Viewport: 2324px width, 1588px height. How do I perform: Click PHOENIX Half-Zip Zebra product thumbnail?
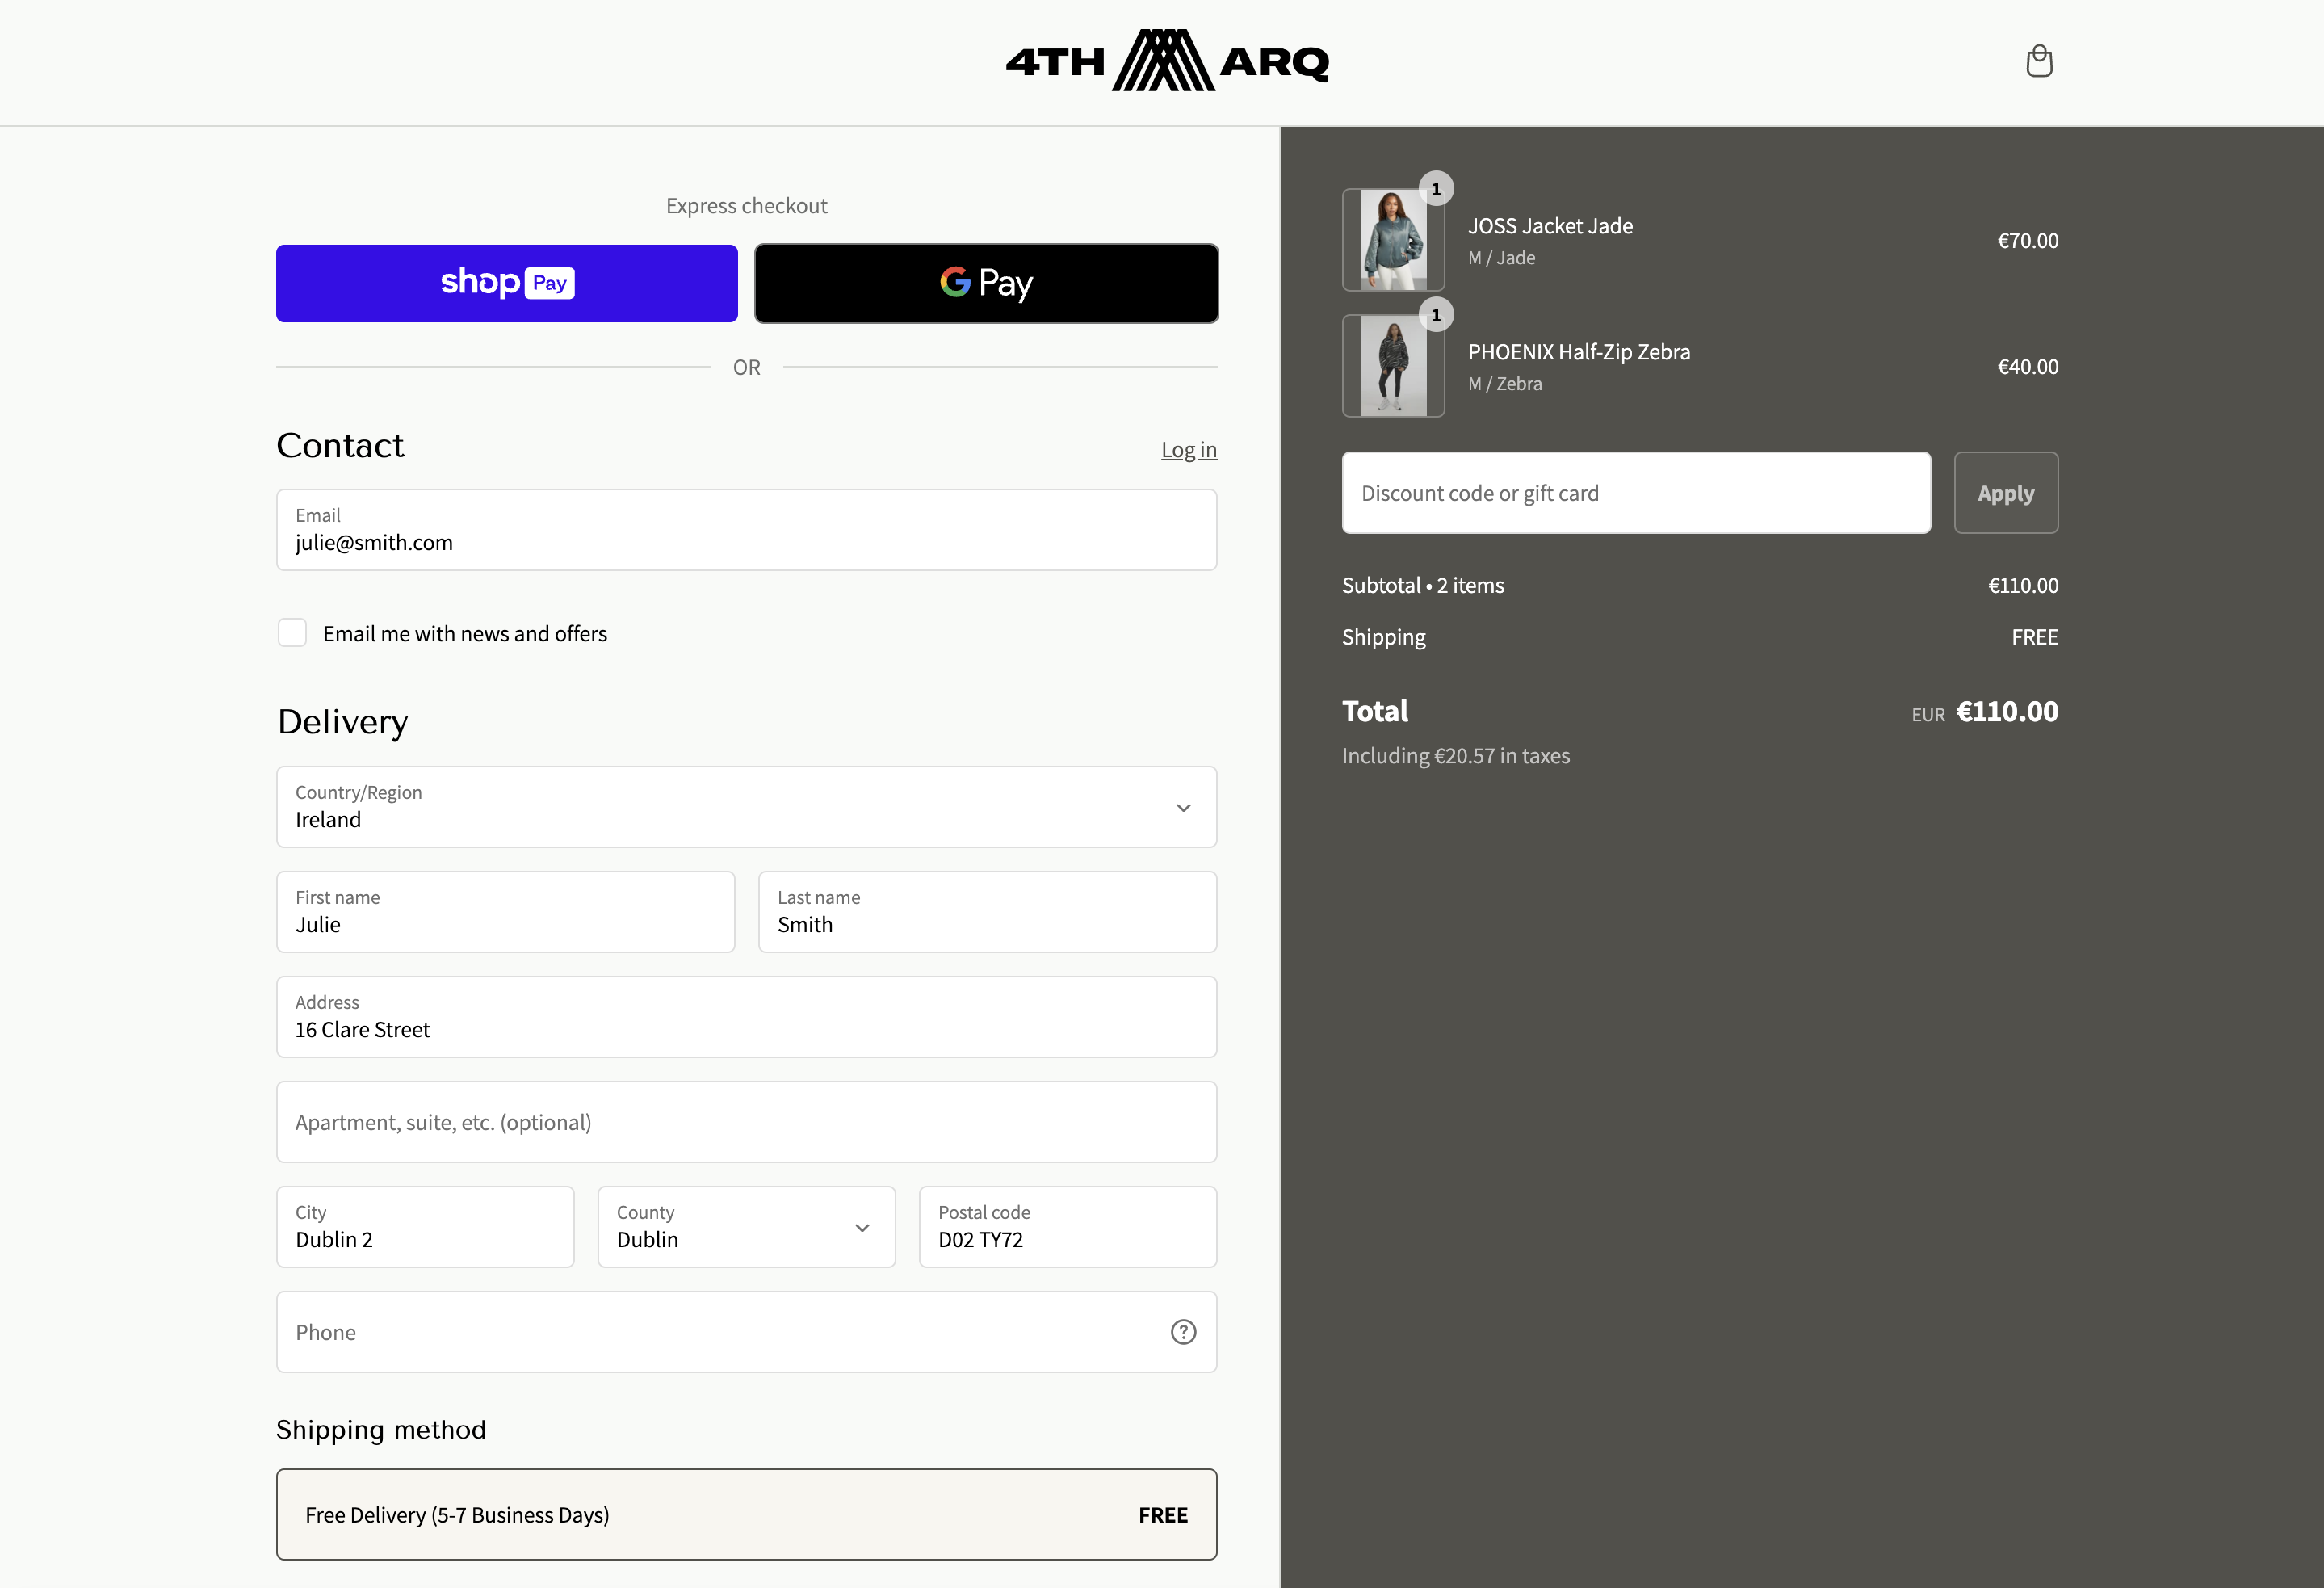(x=1392, y=366)
